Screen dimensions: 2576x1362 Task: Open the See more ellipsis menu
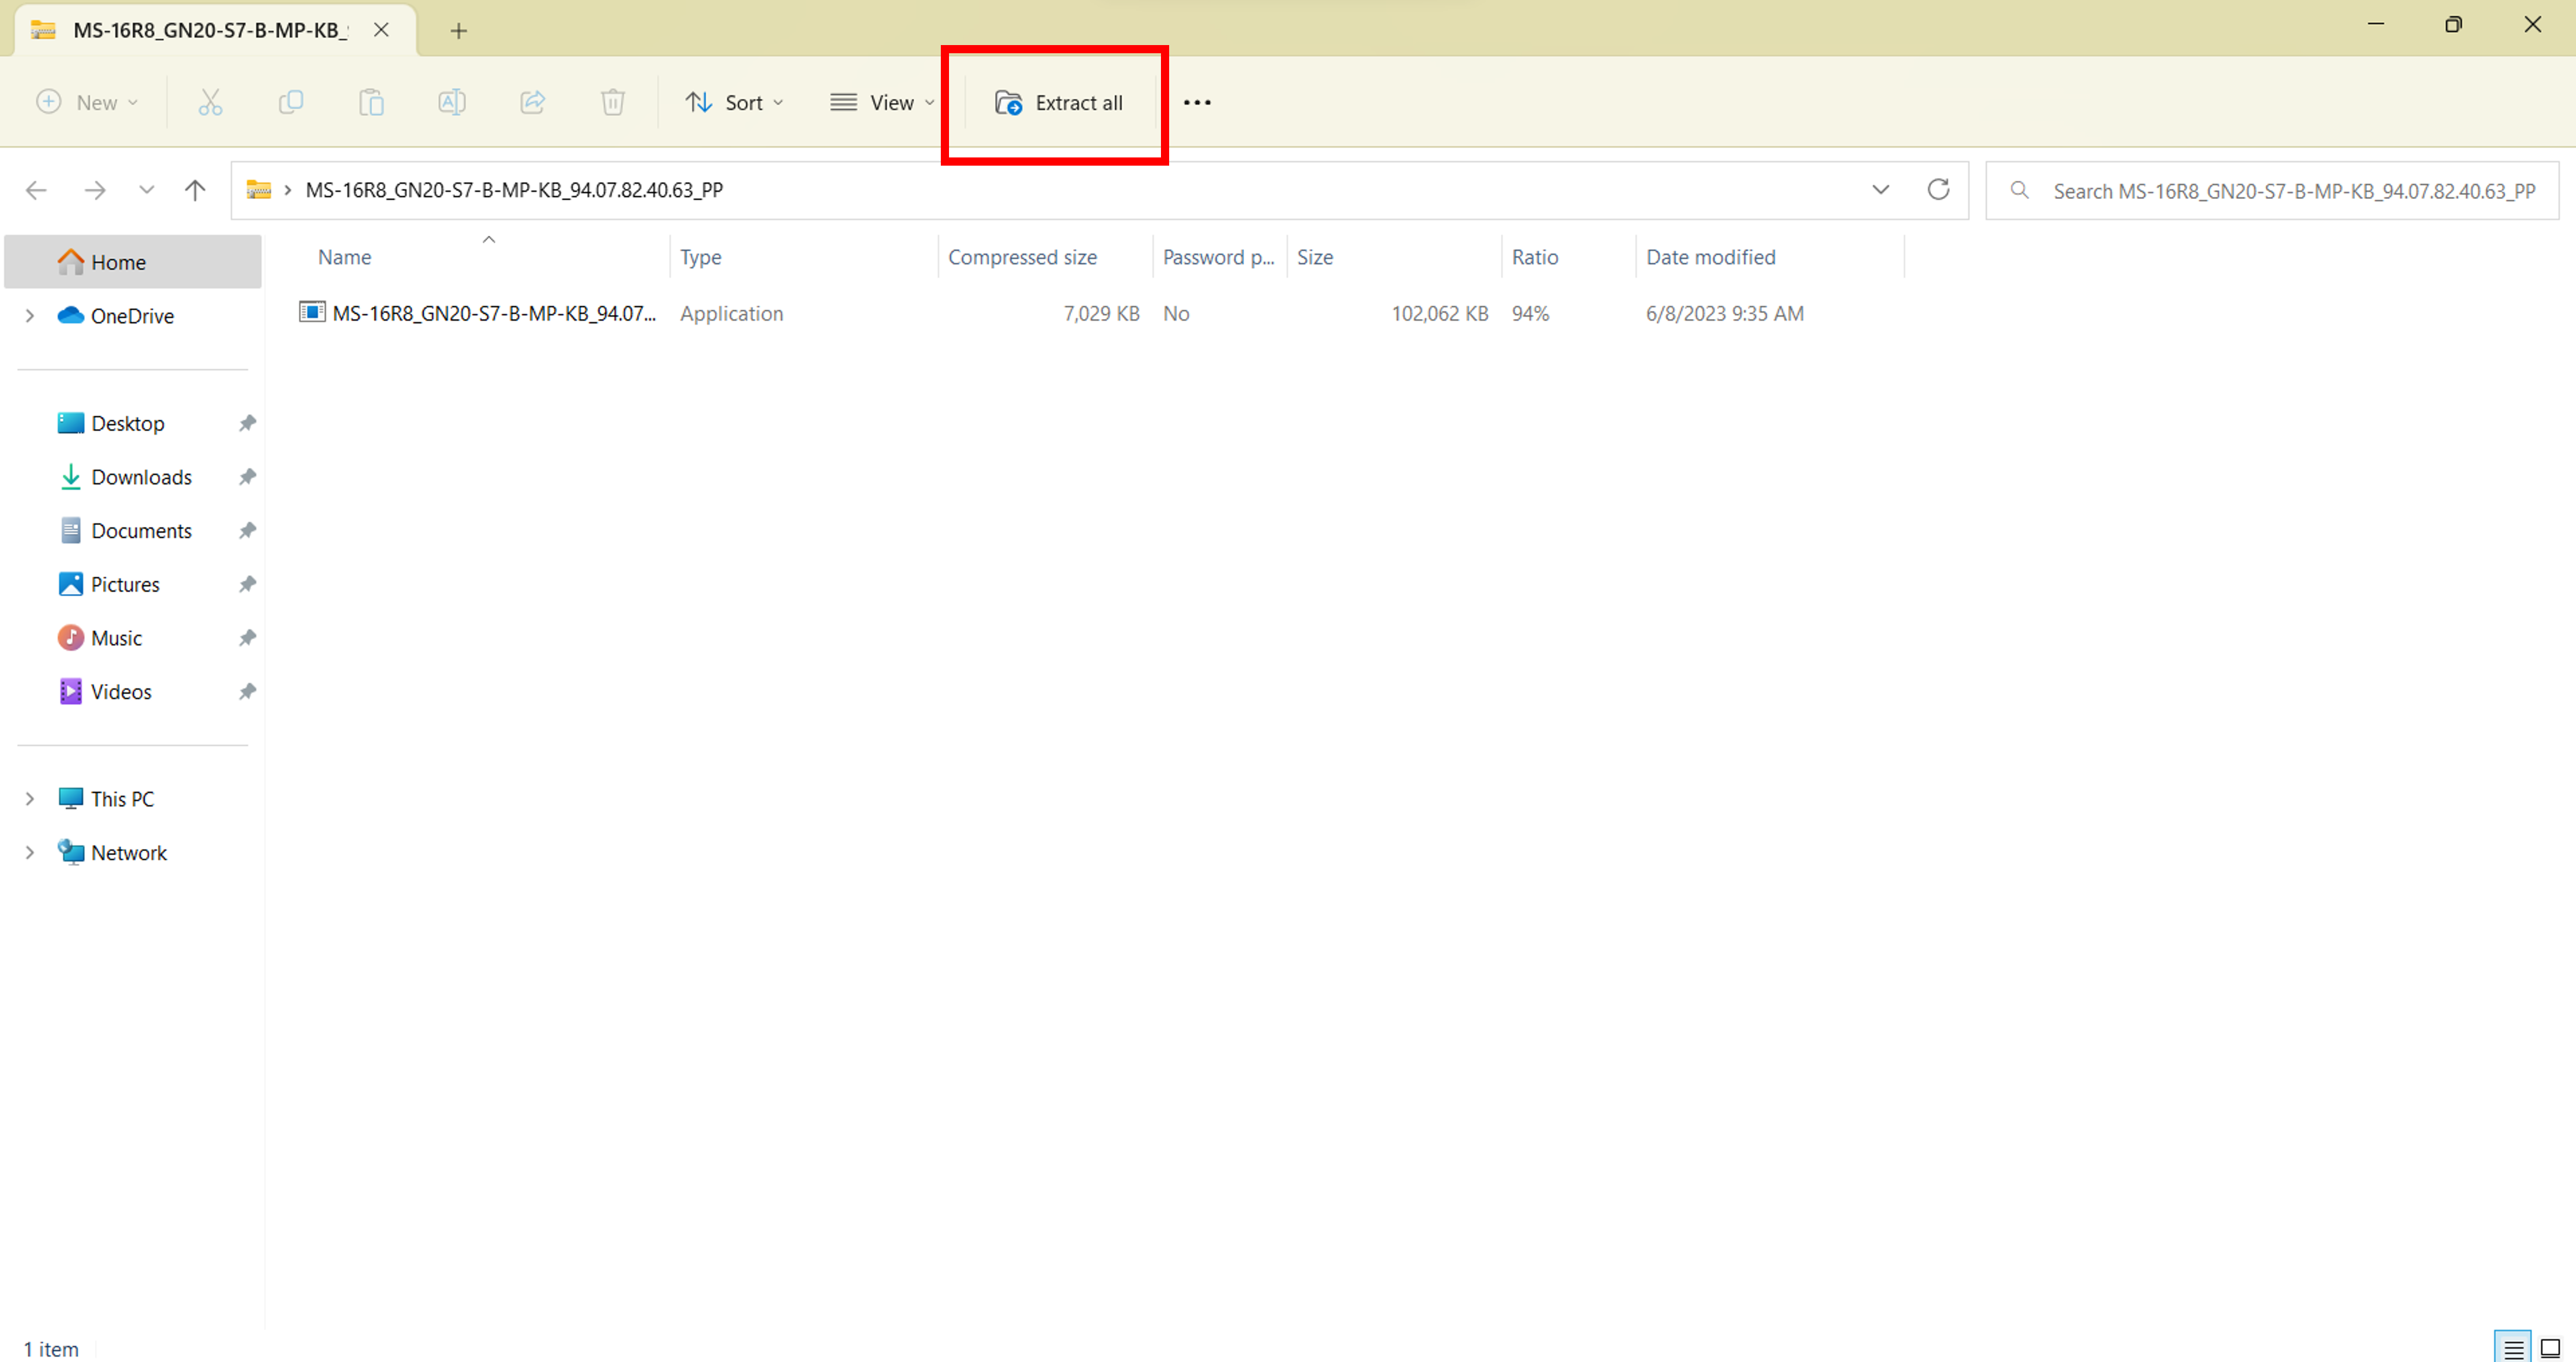[x=1197, y=102]
